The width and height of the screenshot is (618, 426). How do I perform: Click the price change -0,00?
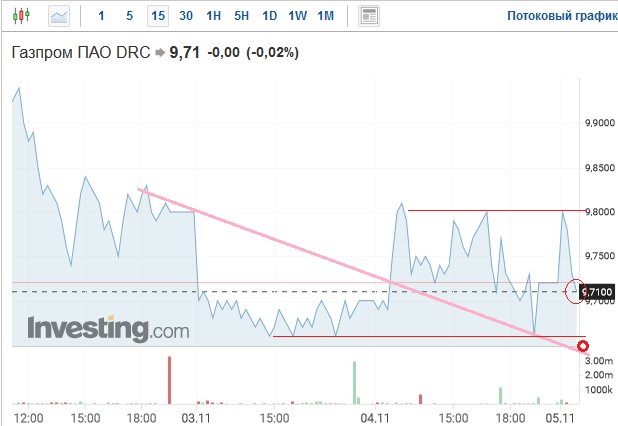(223, 52)
